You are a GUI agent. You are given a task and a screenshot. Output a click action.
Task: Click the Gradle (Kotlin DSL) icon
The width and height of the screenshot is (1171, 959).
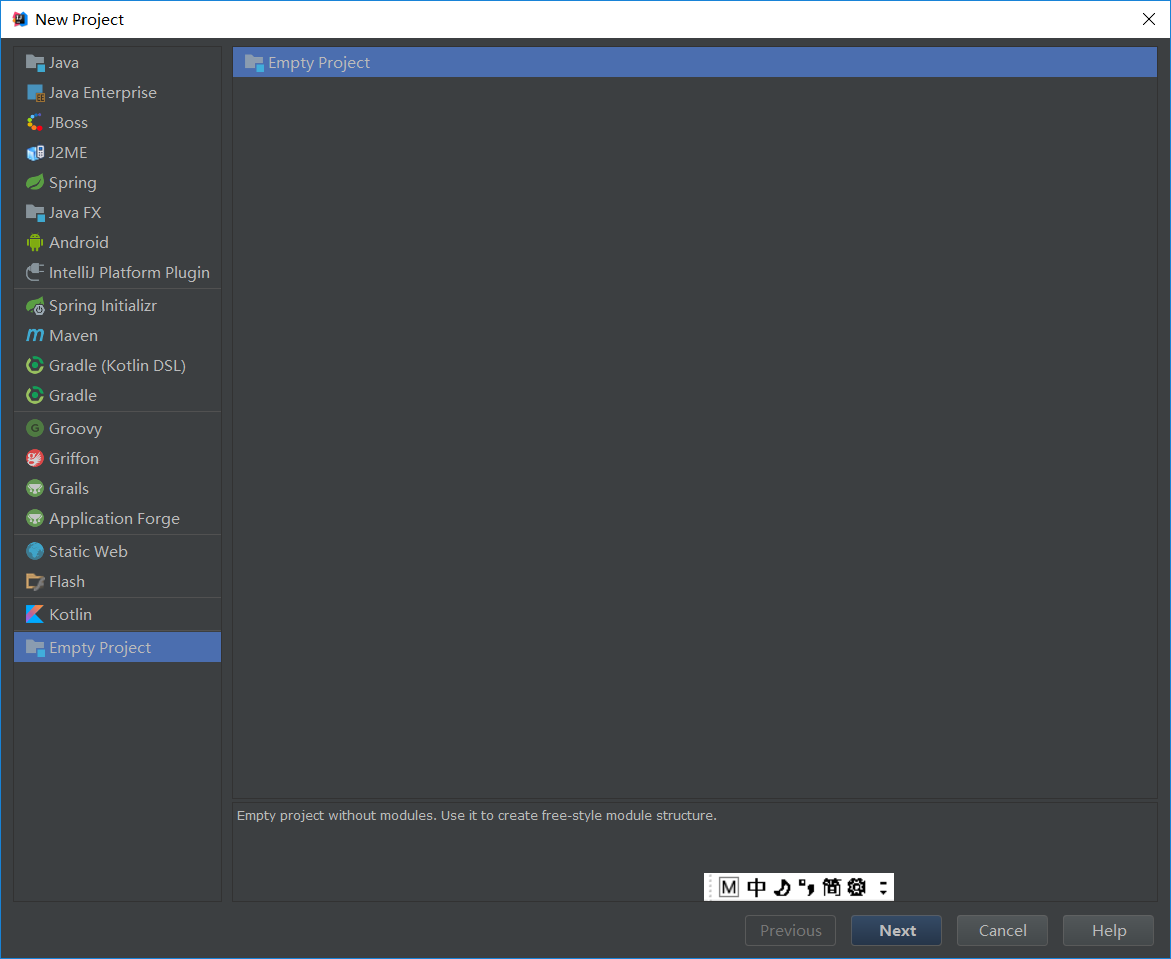click(34, 365)
